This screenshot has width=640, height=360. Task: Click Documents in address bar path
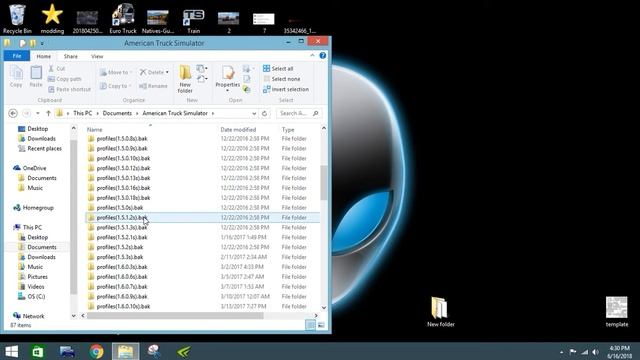tap(117, 113)
